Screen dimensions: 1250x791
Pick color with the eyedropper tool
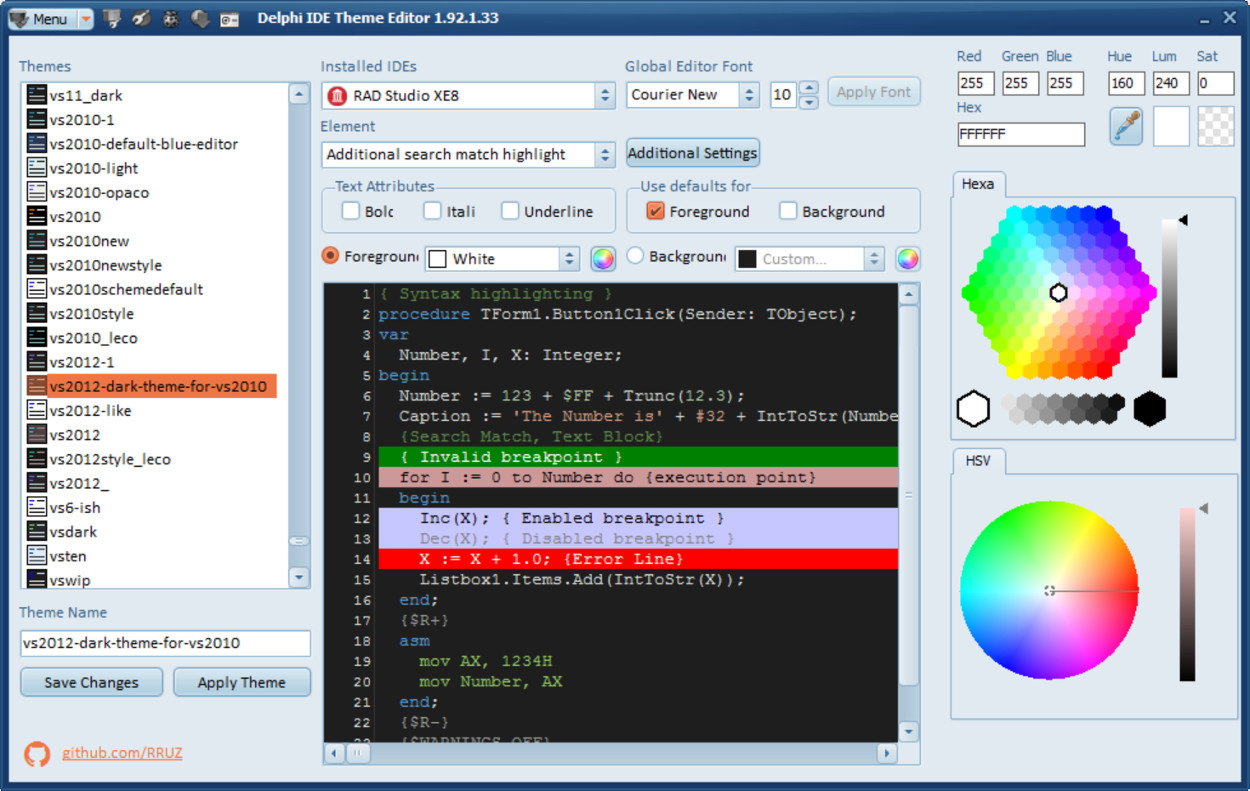[1127, 127]
